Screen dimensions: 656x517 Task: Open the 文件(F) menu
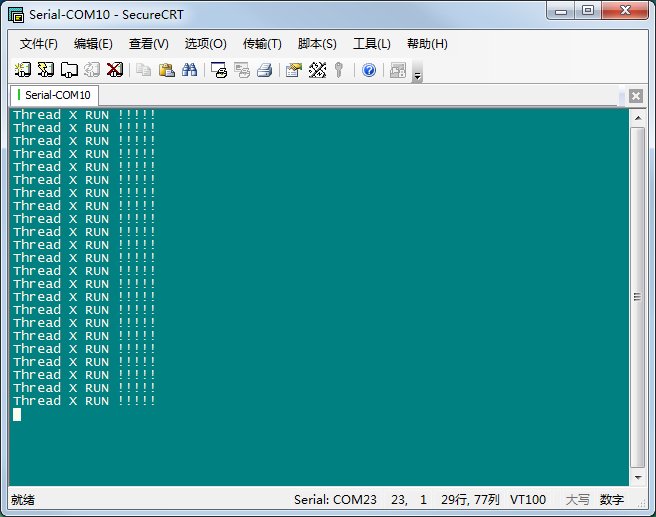38,44
